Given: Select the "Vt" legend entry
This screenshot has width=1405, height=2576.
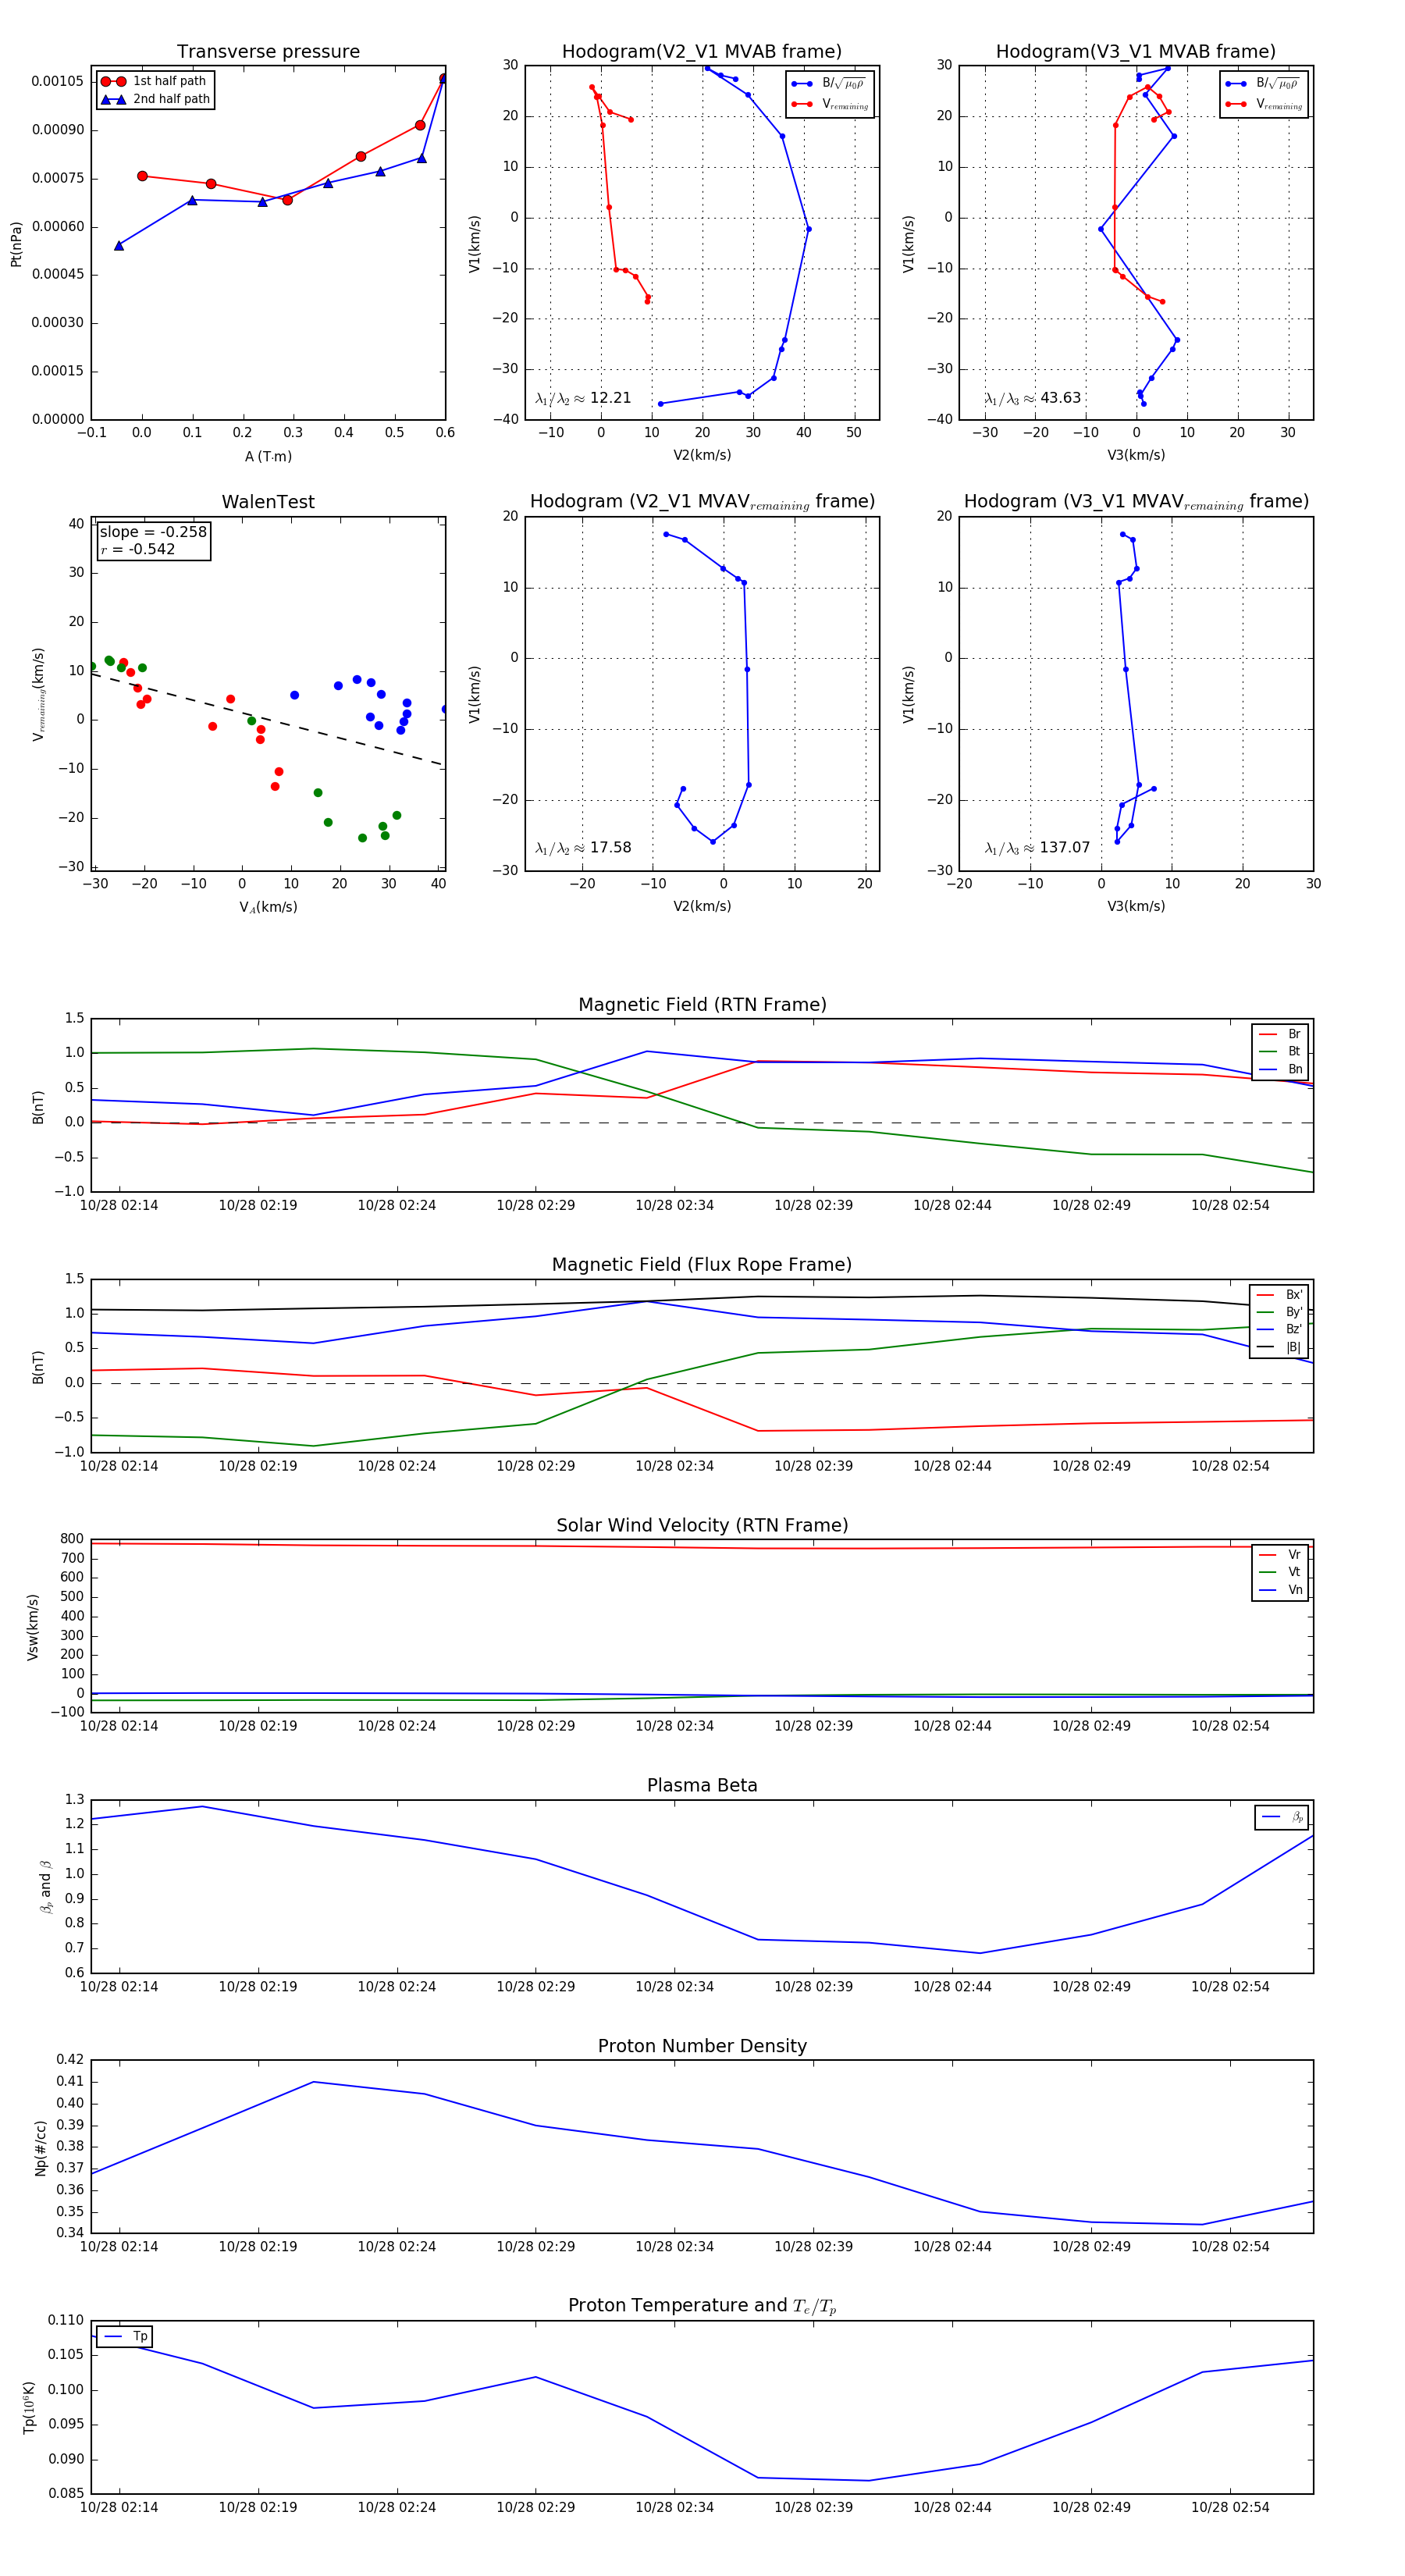Looking at the screenshot, I should tap(1279, 1572).
